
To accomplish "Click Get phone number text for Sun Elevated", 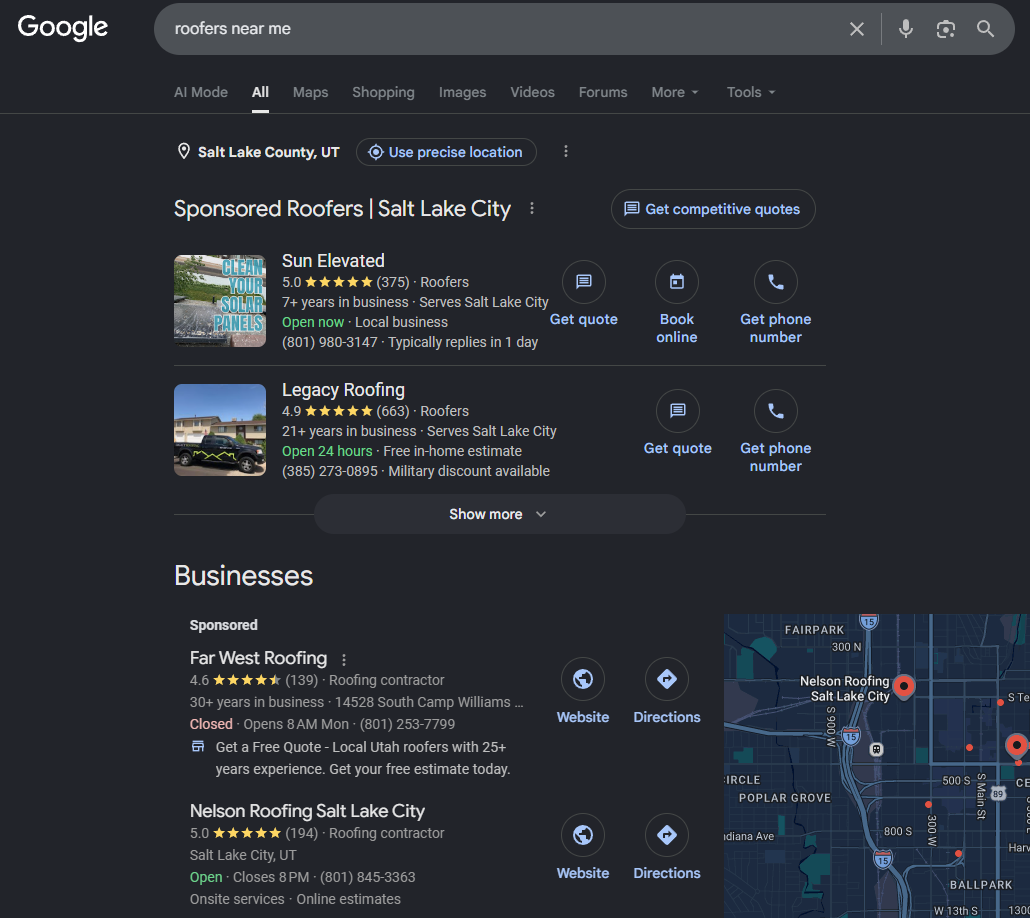I will (776, 328).
